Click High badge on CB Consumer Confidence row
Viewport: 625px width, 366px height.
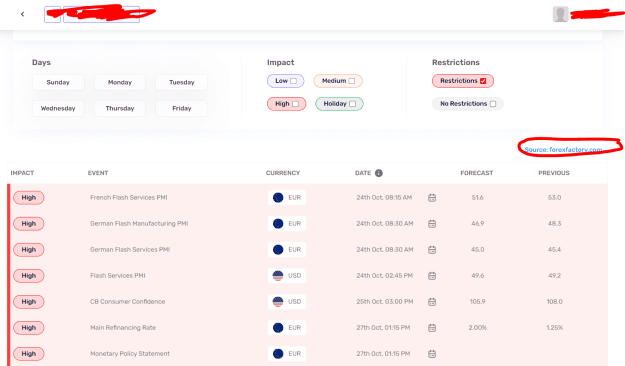pos(29,302)
